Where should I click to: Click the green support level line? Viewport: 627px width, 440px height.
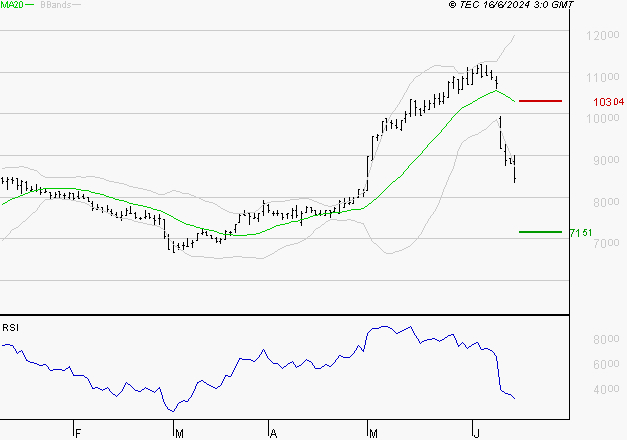click(x=540, y=232)
